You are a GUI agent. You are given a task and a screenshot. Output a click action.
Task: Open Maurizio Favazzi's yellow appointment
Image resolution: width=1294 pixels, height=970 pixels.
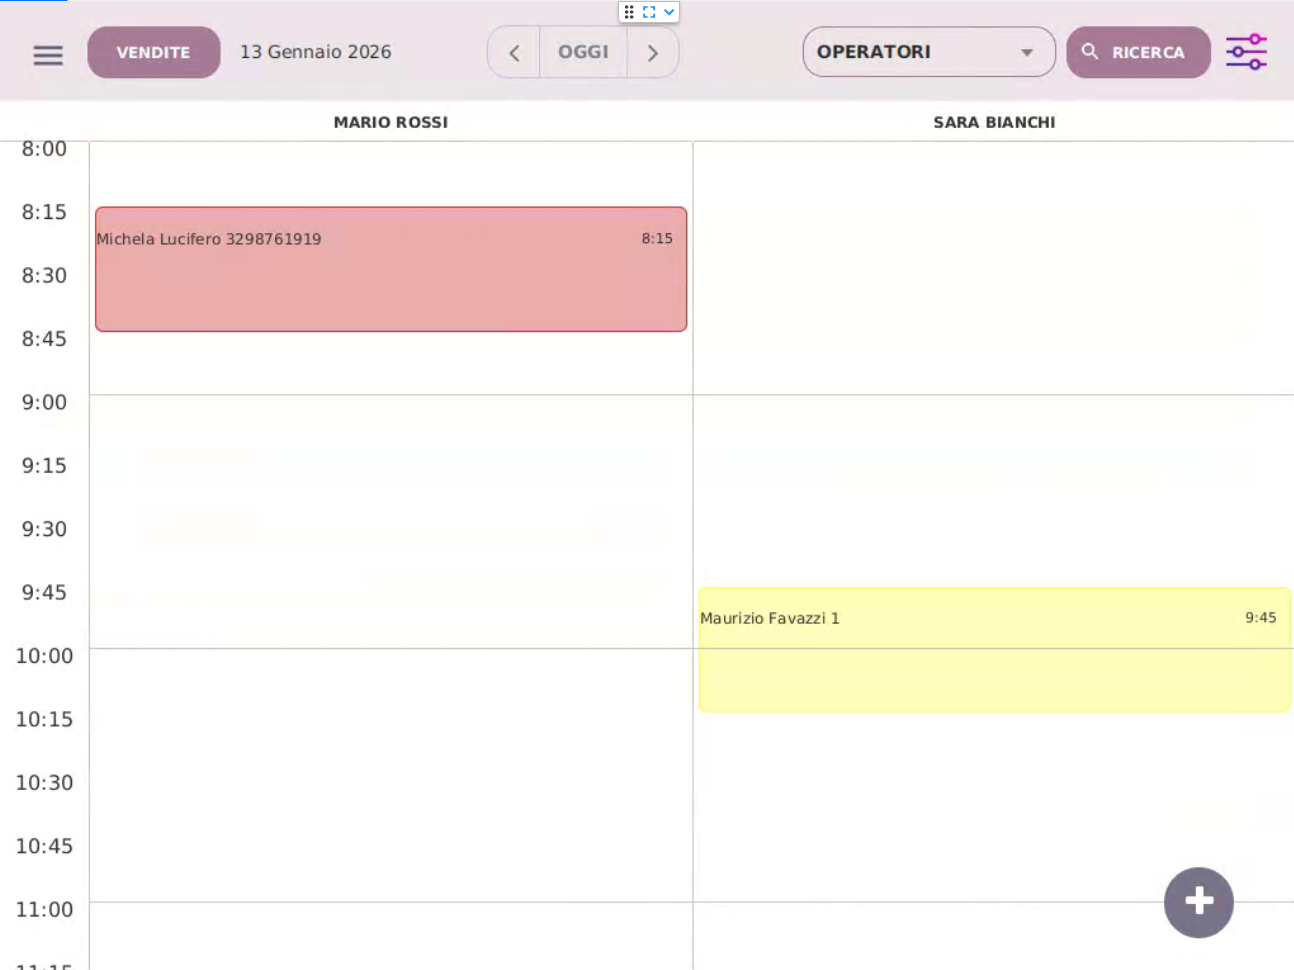994,650
